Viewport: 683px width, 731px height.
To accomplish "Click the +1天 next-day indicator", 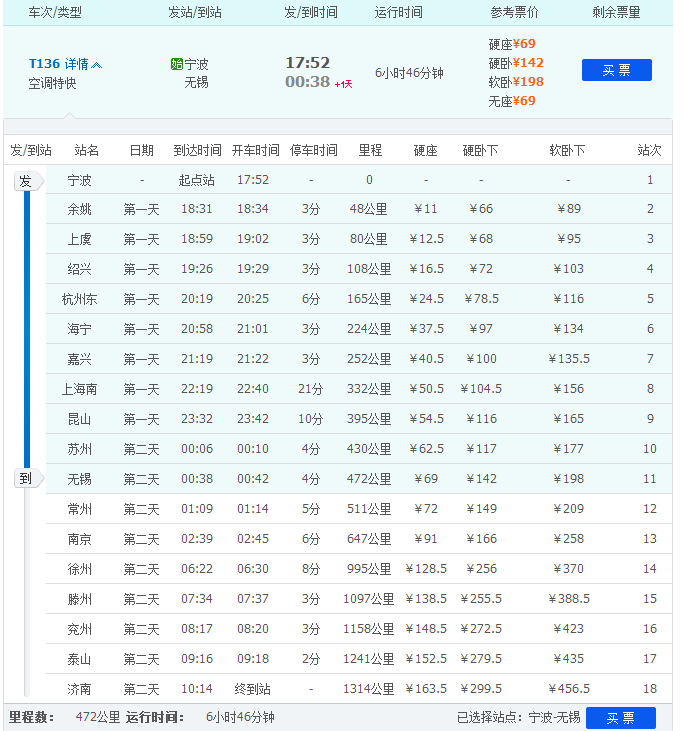I will 344,84.
